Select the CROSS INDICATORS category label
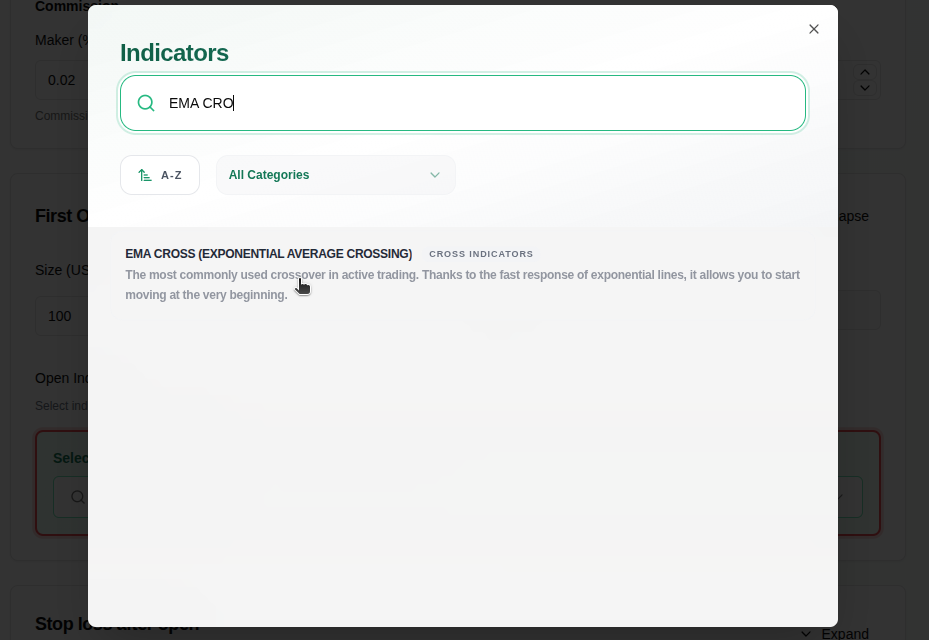The height and width of the screenshot is (640, 929). (x=481, y=253)
